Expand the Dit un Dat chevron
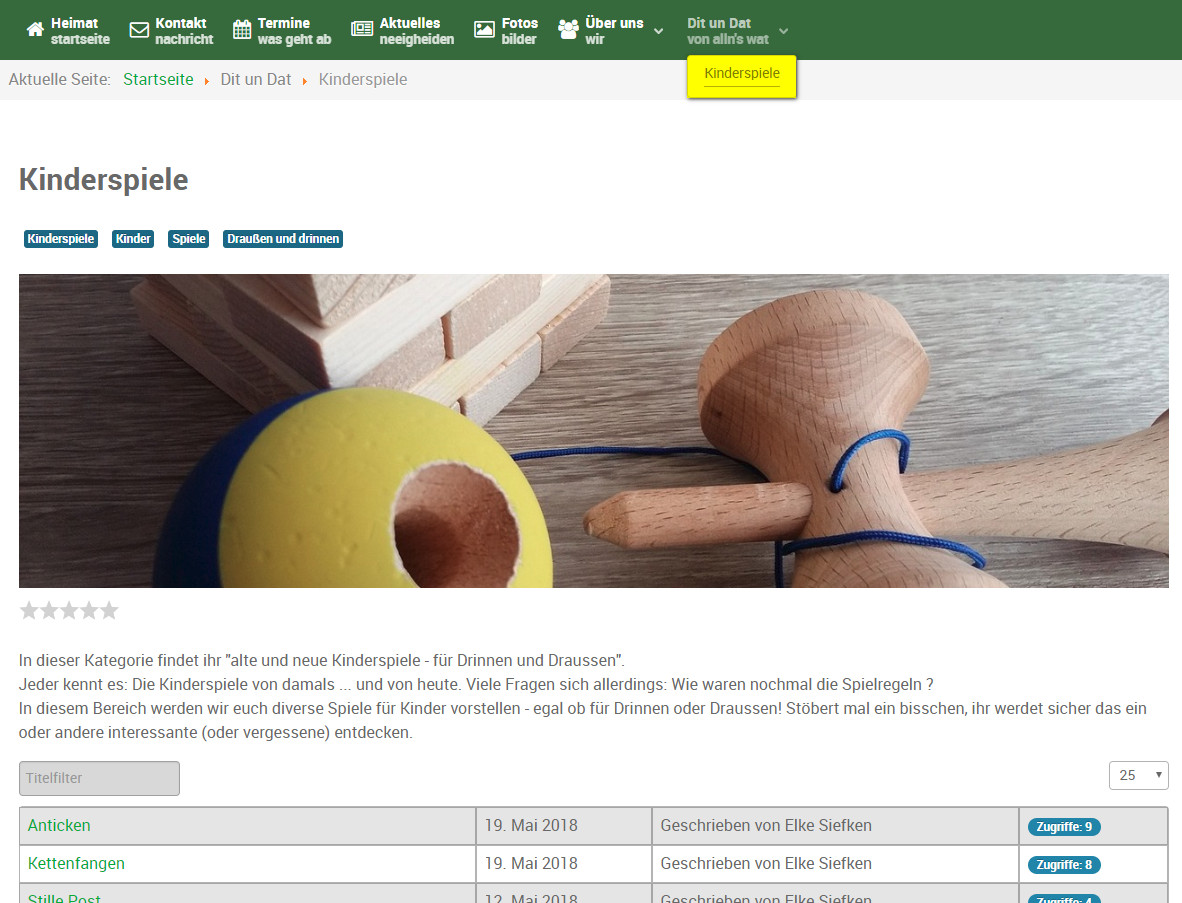Viewport: 1182px width, 903px height. click(784, 31)
